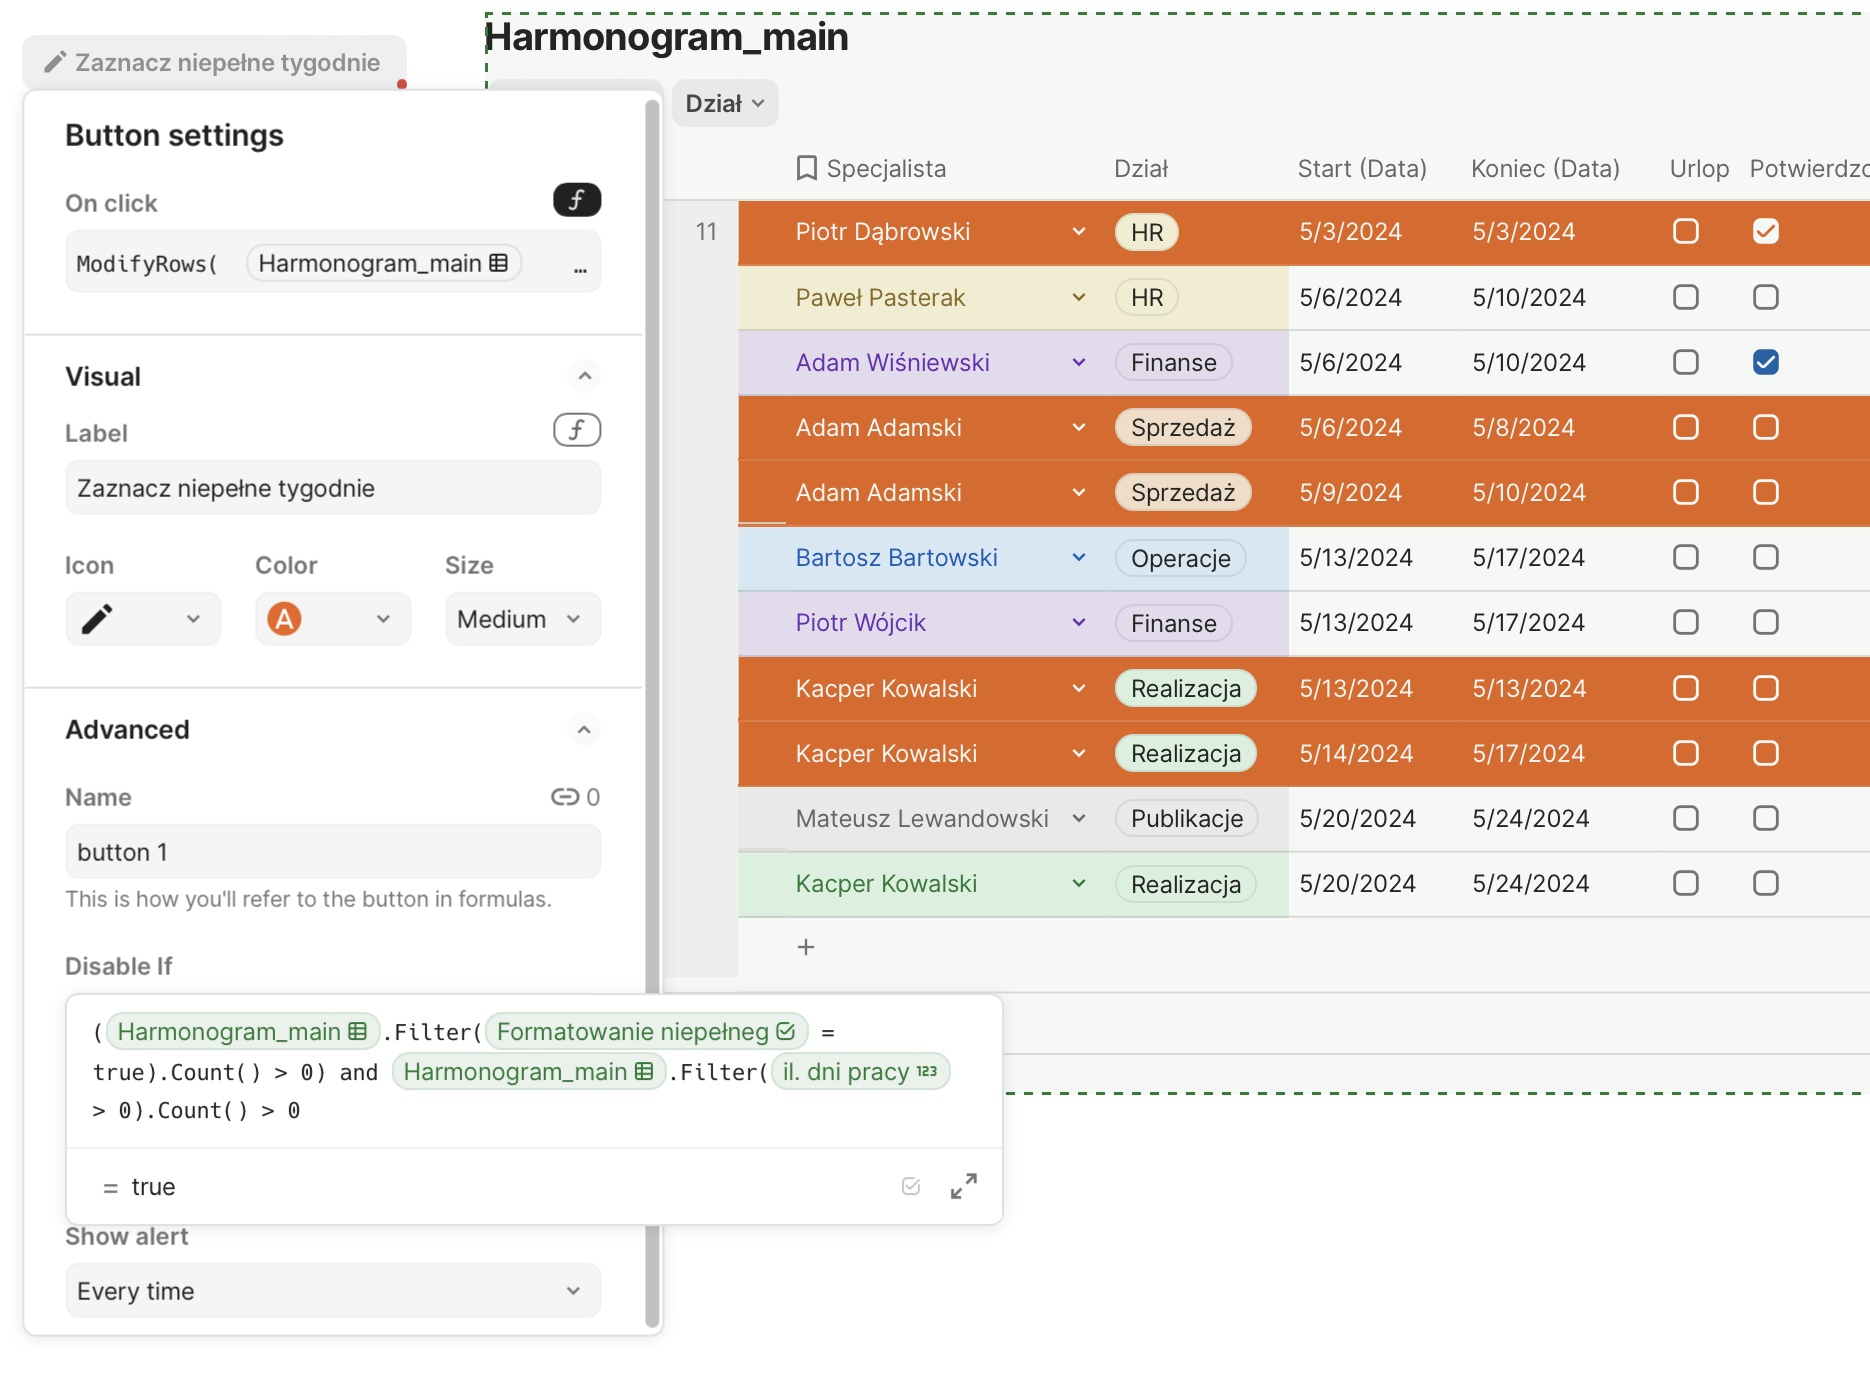Check Urlop box for Paweł Pasterak
1870x1382 pixels.
(x=1686, y=297)
